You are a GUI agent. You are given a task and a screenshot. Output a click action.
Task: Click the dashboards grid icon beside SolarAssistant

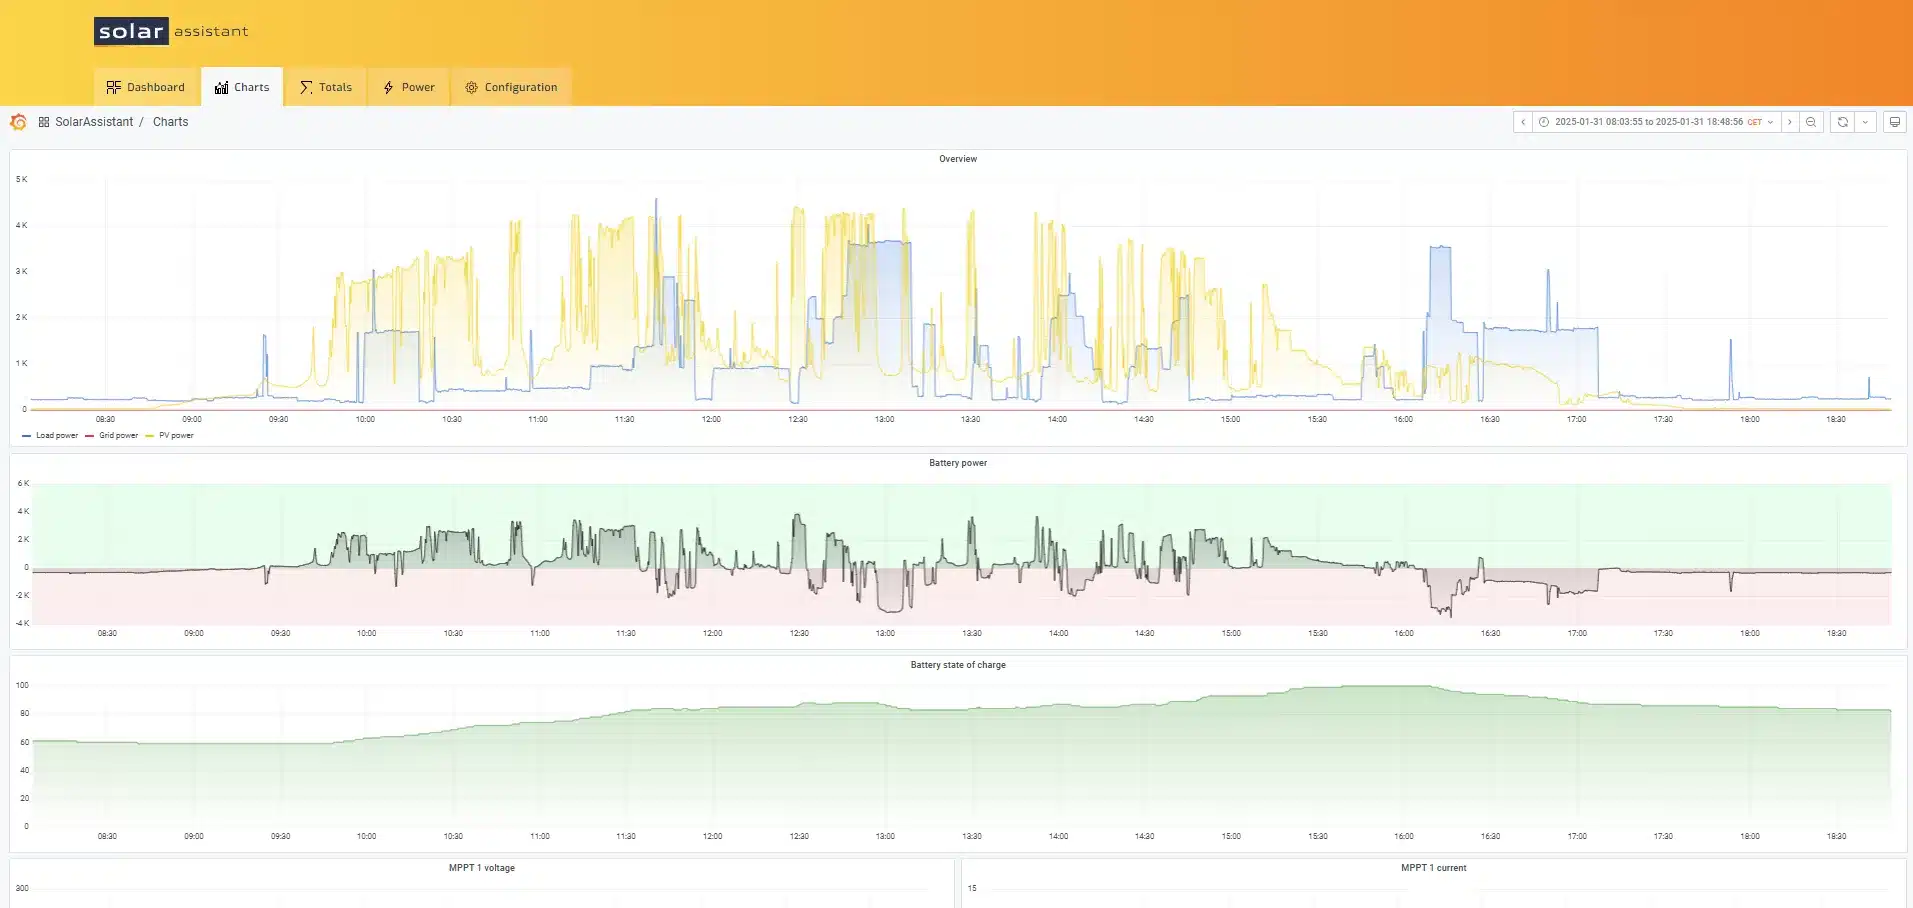tap(44, 122)
